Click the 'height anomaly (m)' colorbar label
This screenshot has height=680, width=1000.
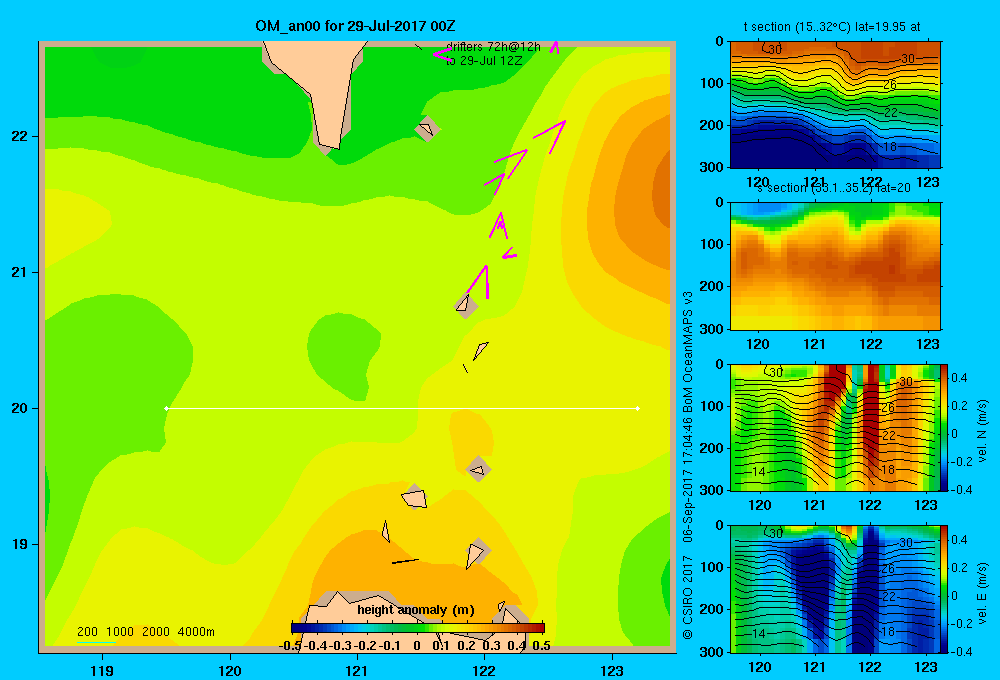pos(416,610)
